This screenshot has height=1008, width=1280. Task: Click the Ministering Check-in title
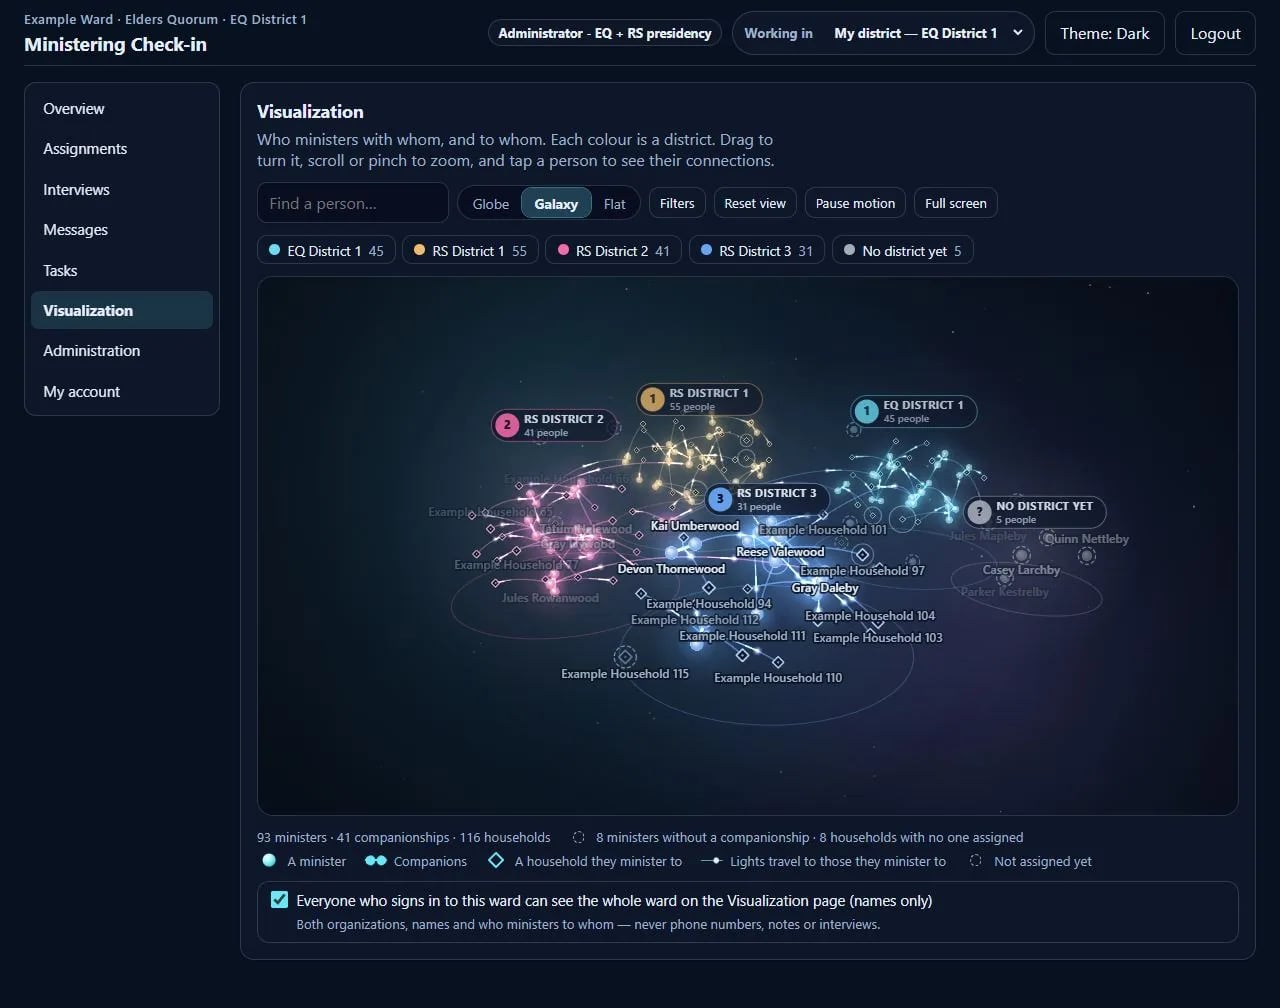[115, 45]
